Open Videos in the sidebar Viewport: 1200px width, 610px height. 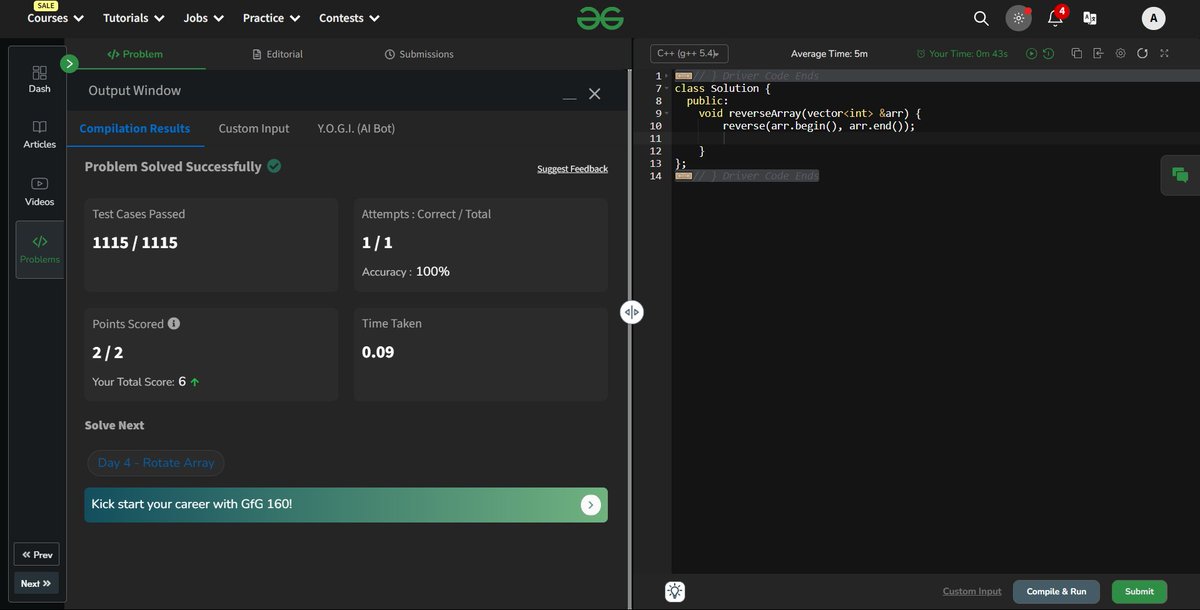click(40, 191)
